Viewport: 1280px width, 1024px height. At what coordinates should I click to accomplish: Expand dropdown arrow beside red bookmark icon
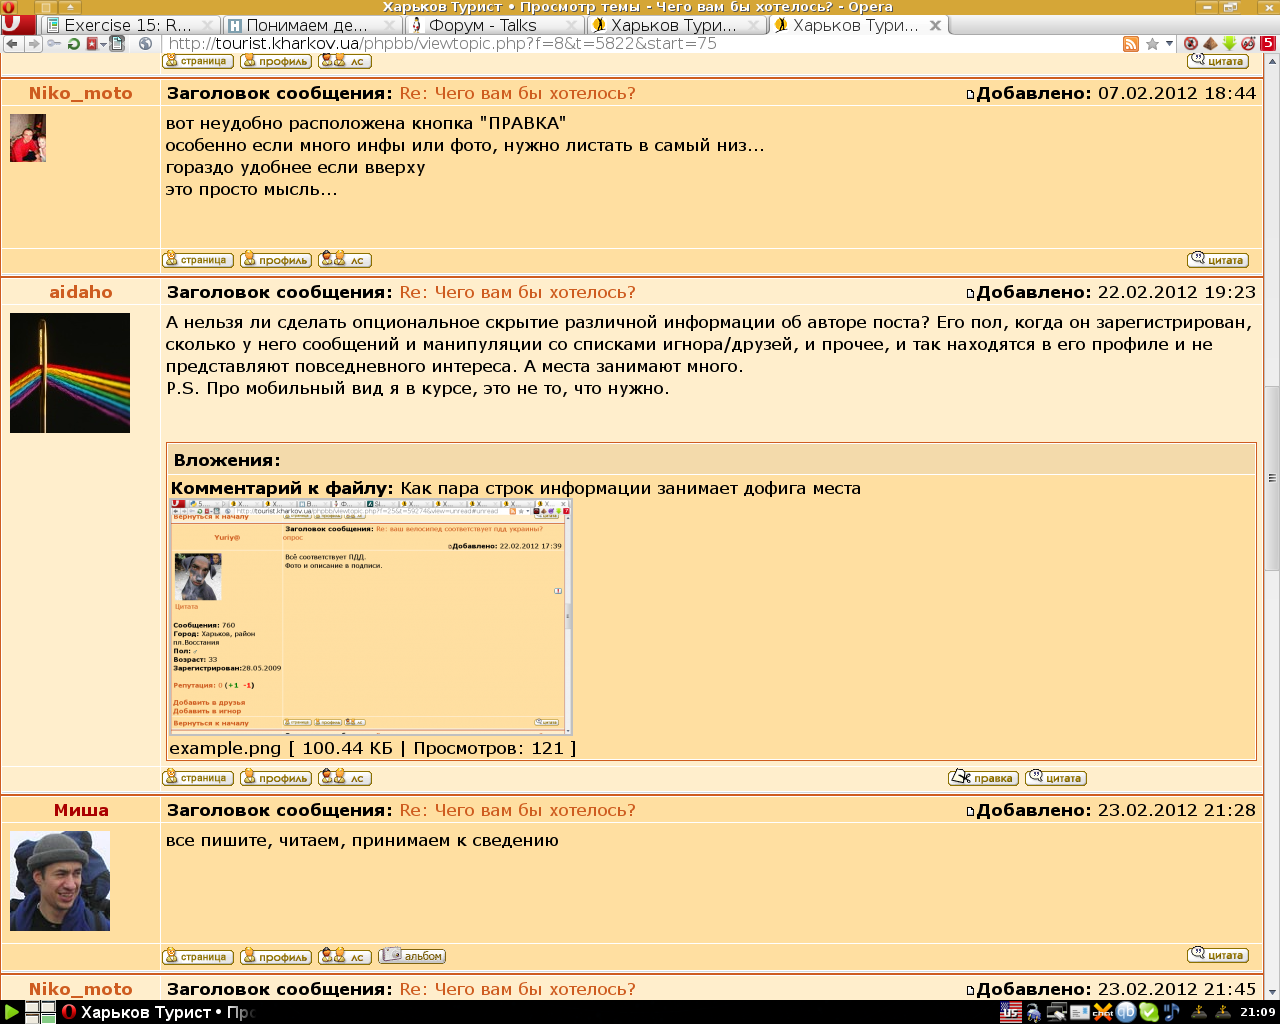click(103, 44)
